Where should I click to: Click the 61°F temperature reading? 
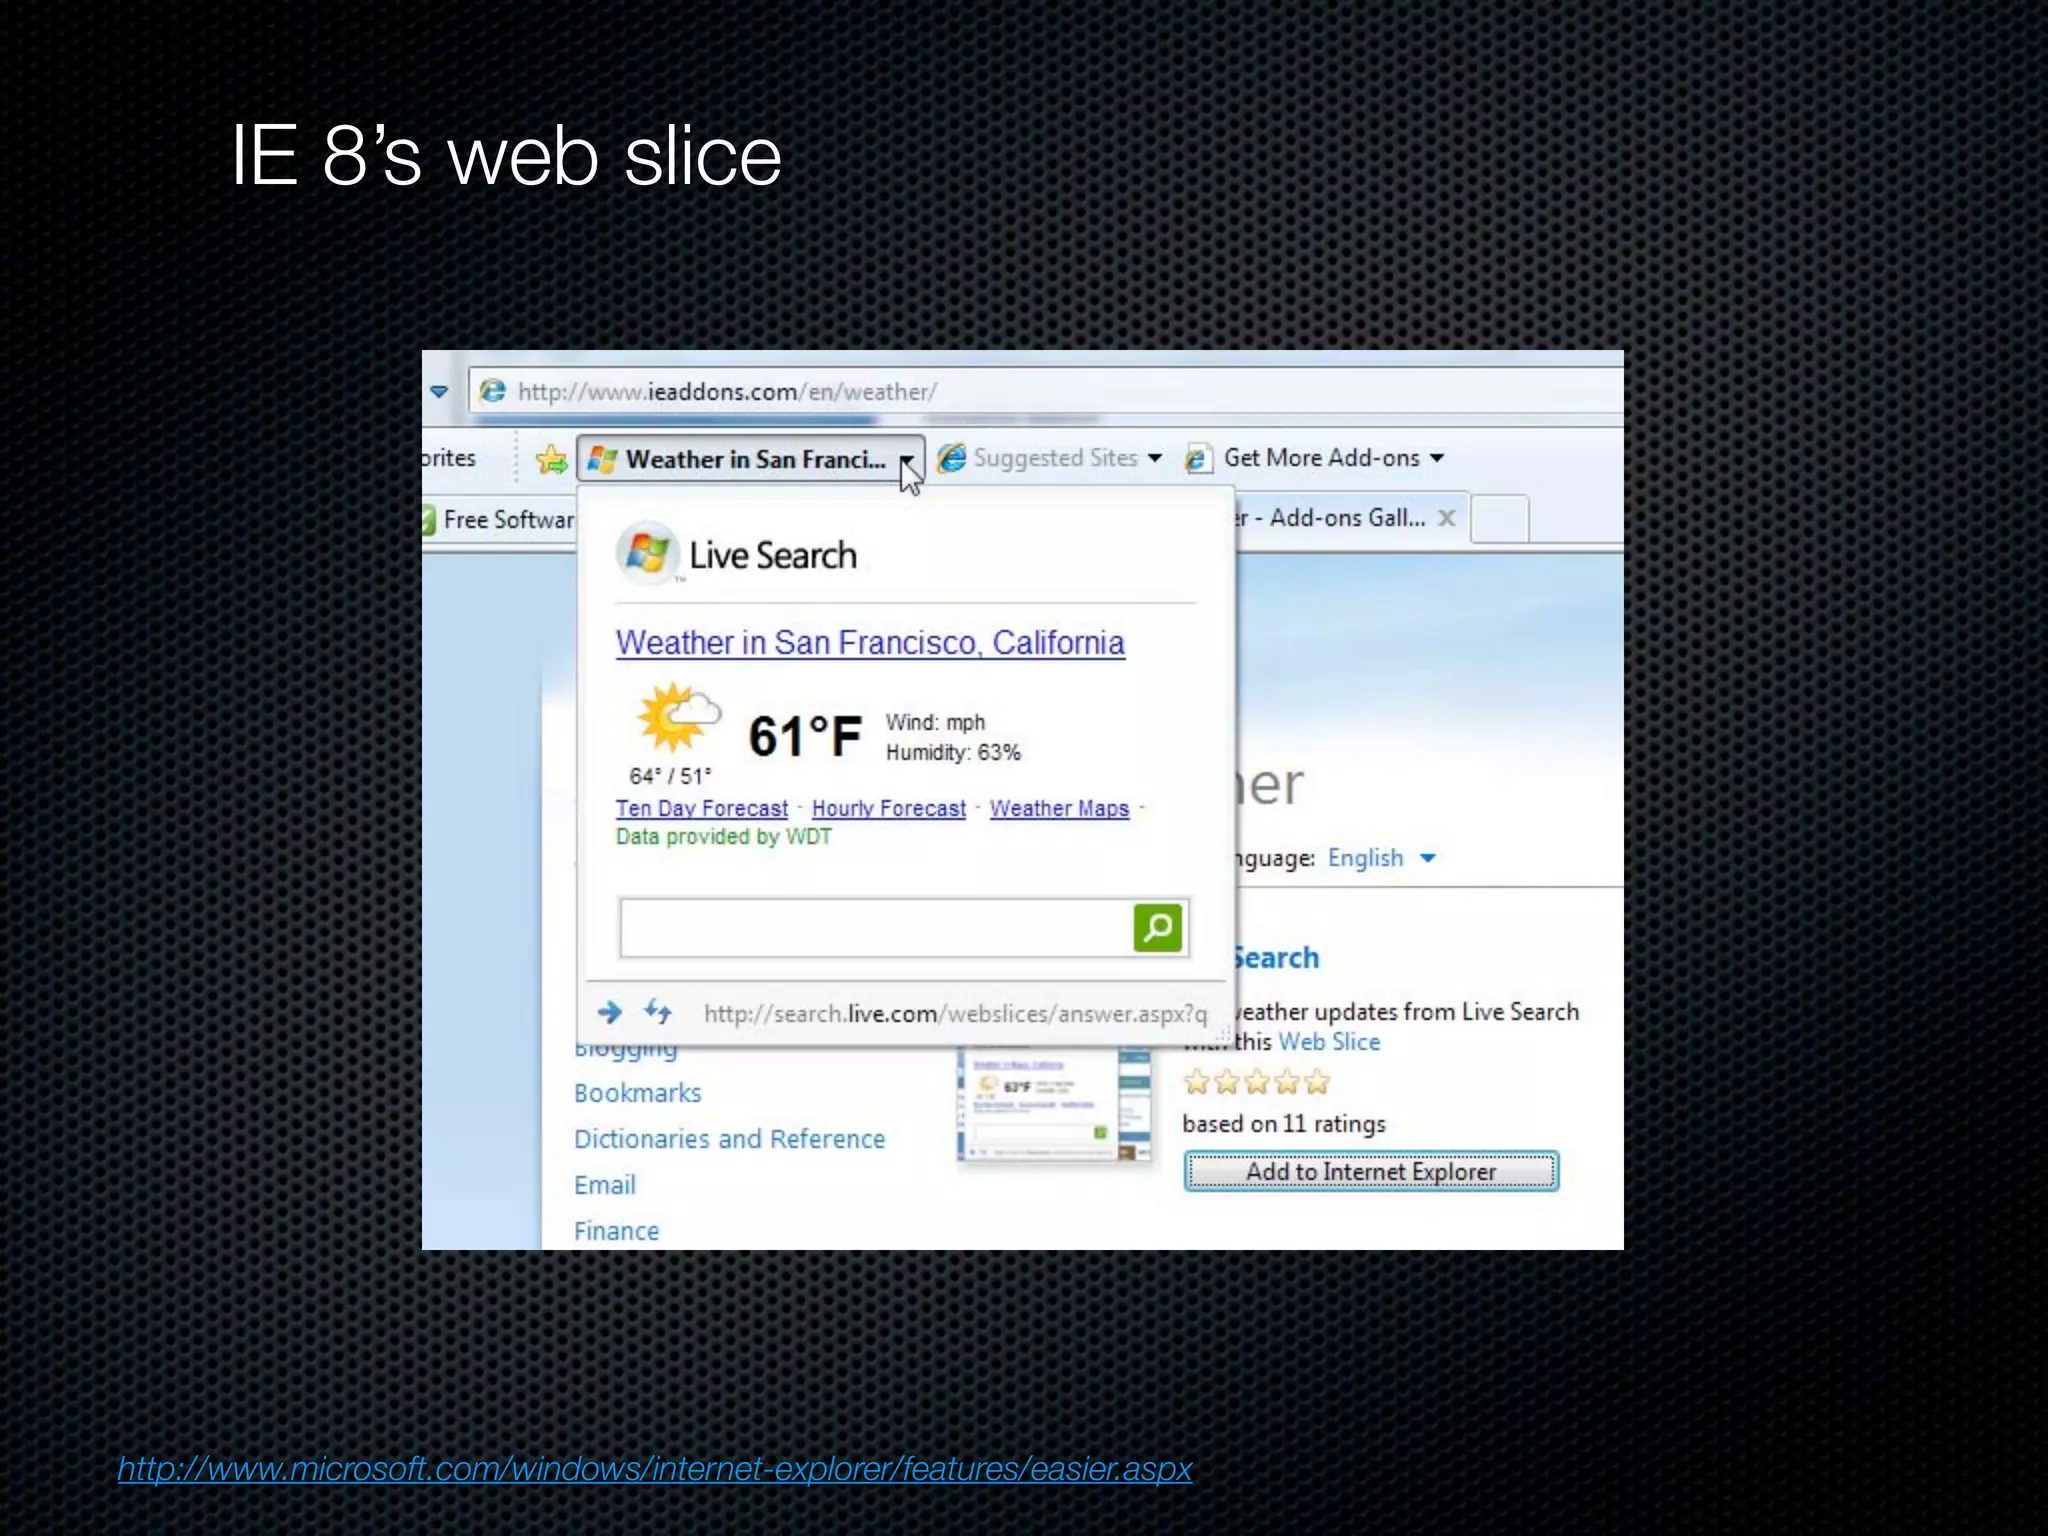pyautogui.click(x=805, y=736)
